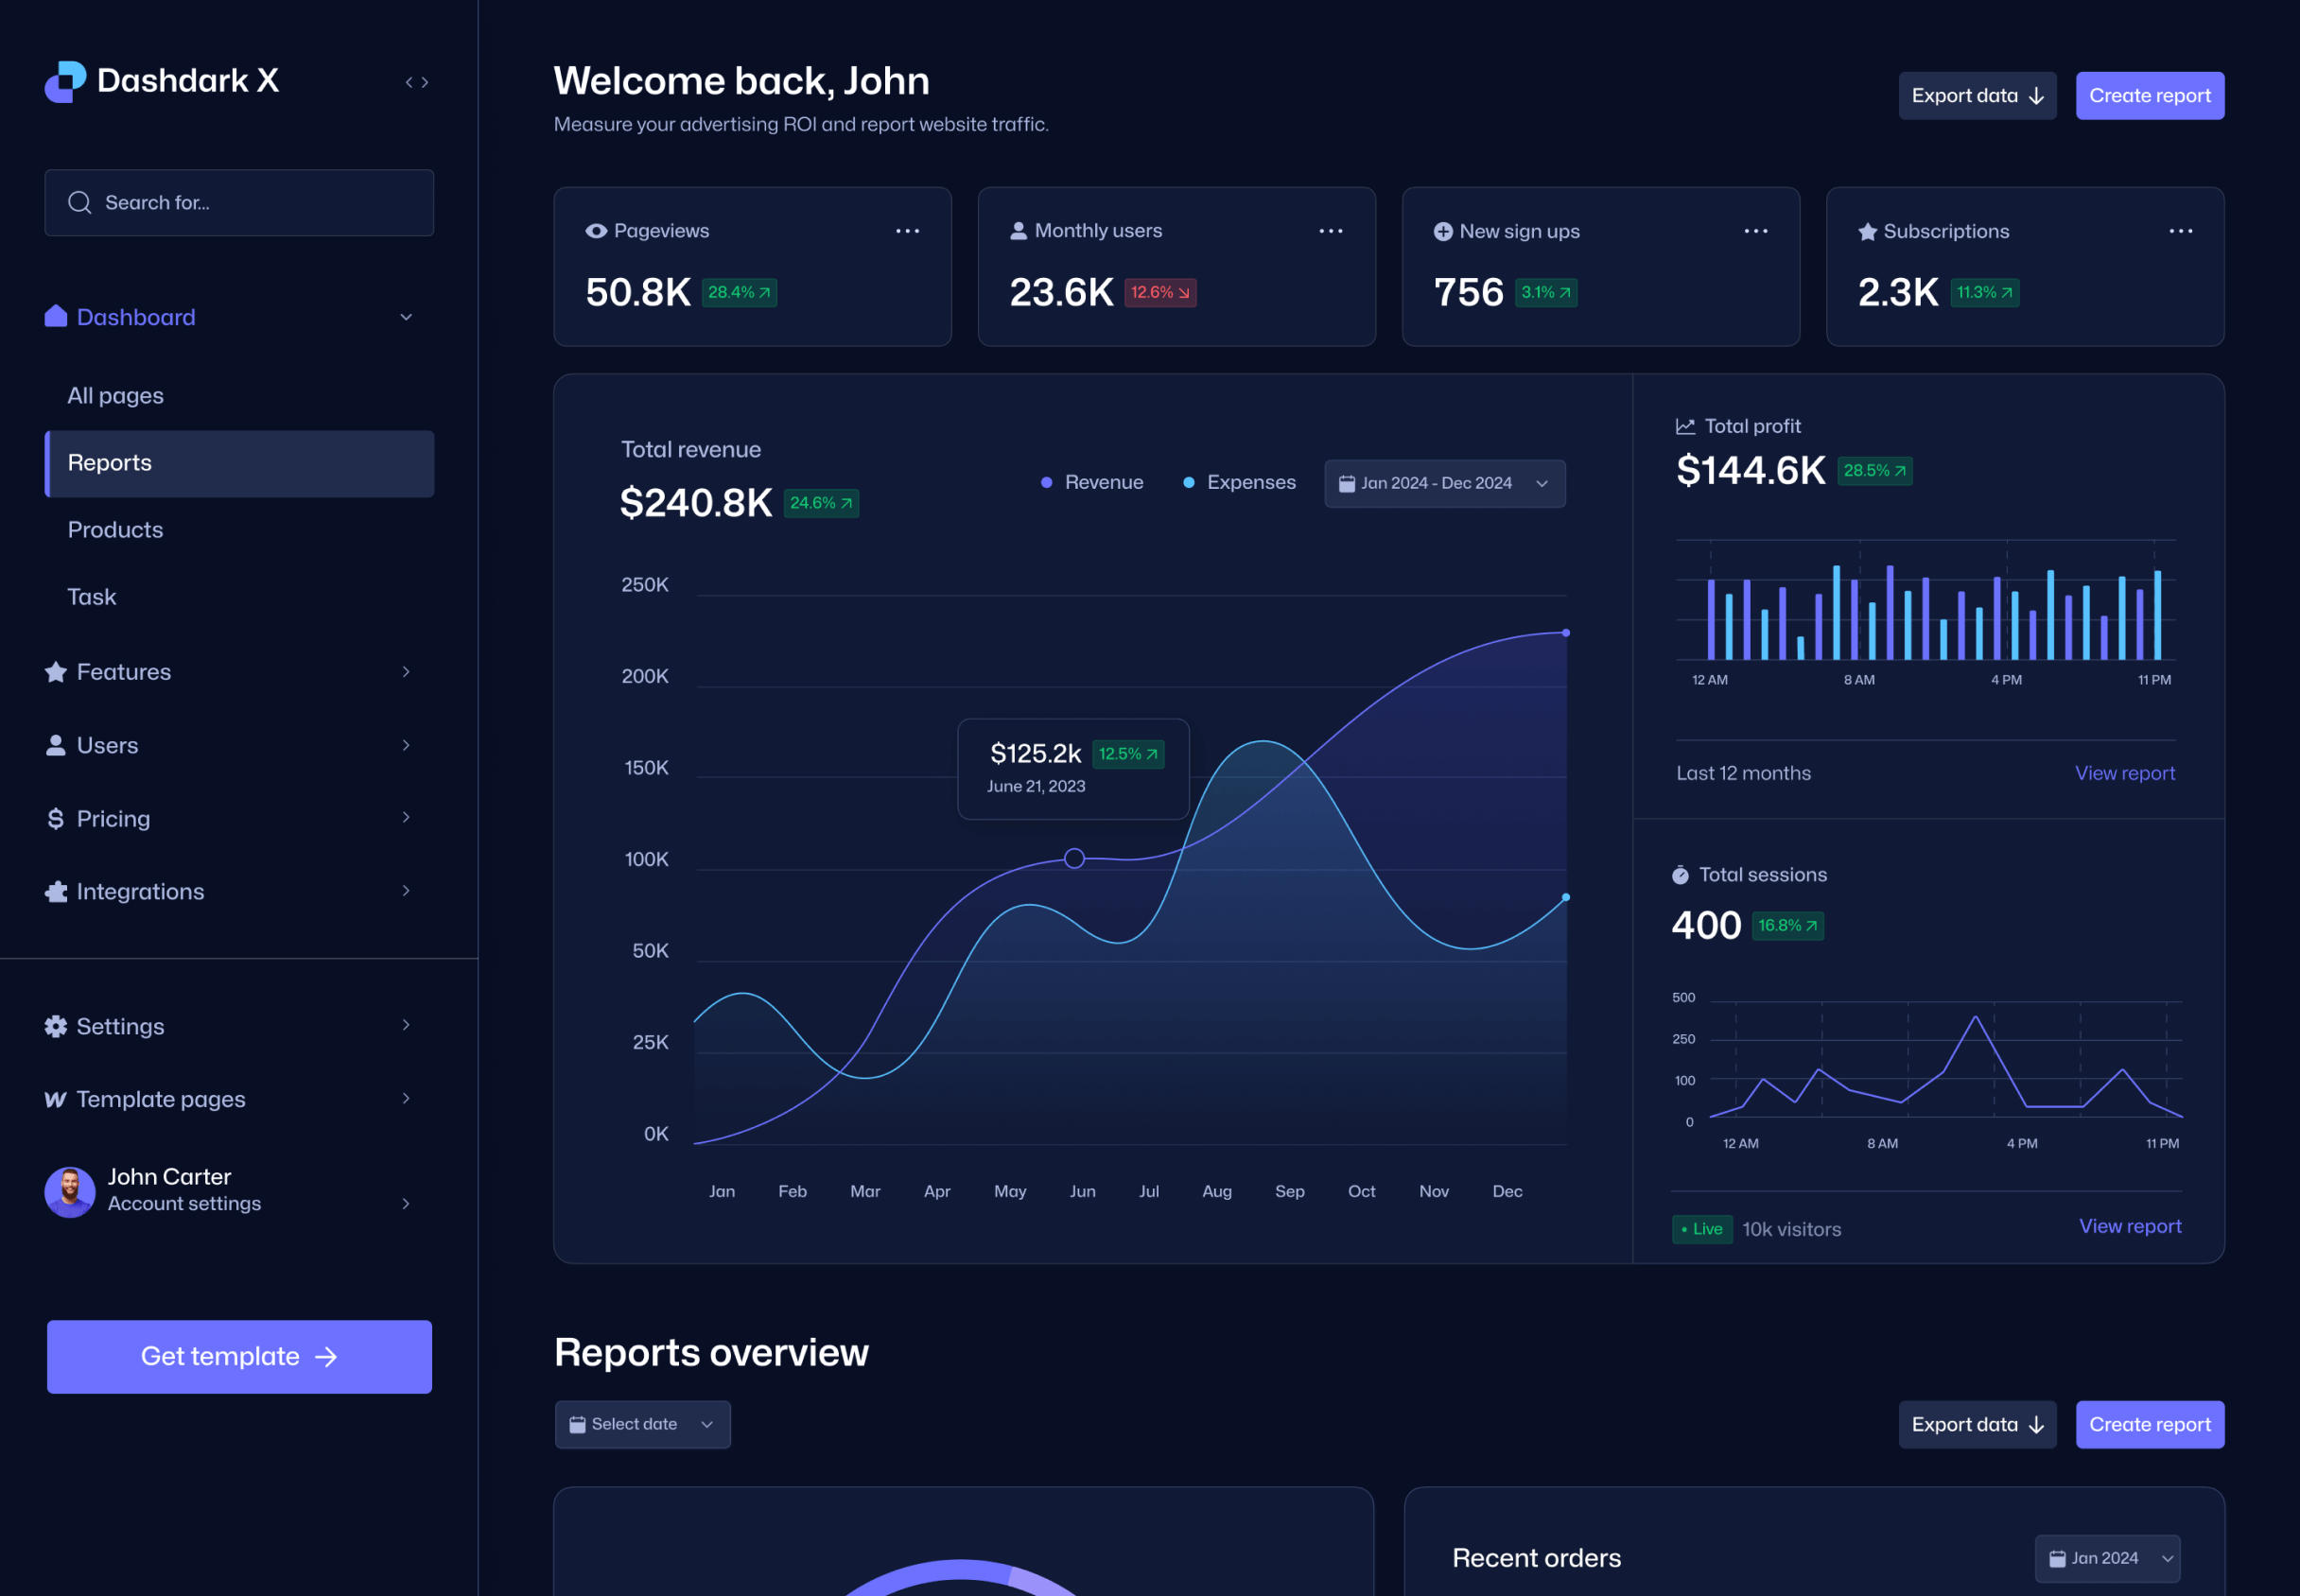Click the Create report button

2150,95
